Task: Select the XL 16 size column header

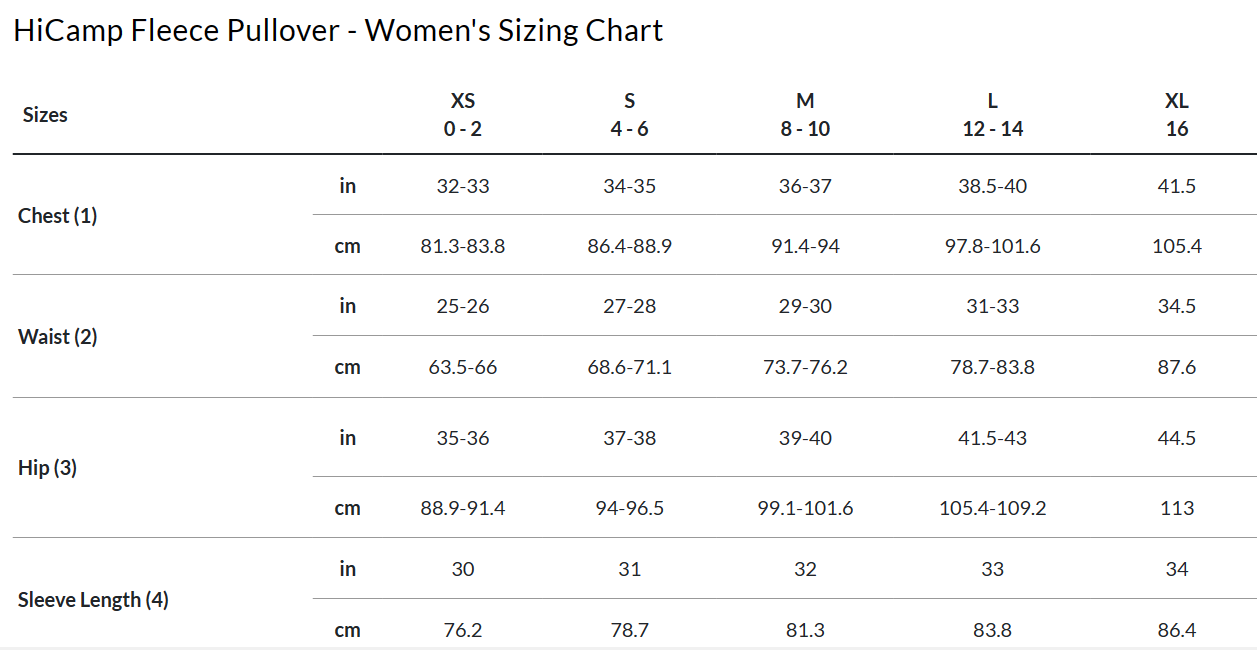Action: (x=1177, y=115)
